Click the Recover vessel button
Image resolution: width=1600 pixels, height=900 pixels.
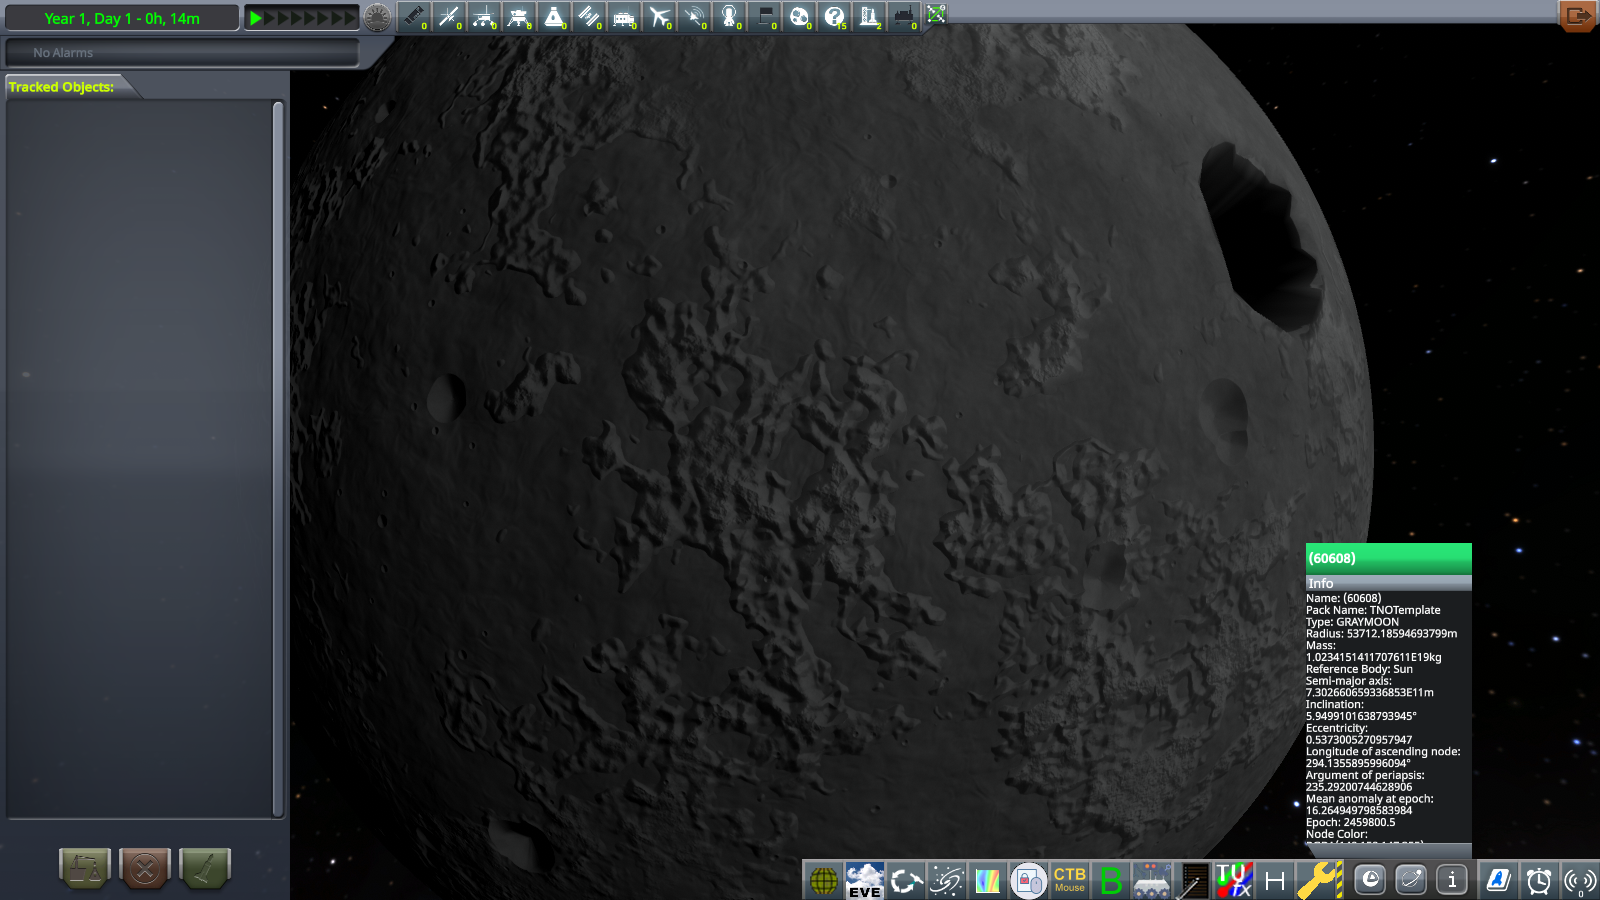click(85, 867)
